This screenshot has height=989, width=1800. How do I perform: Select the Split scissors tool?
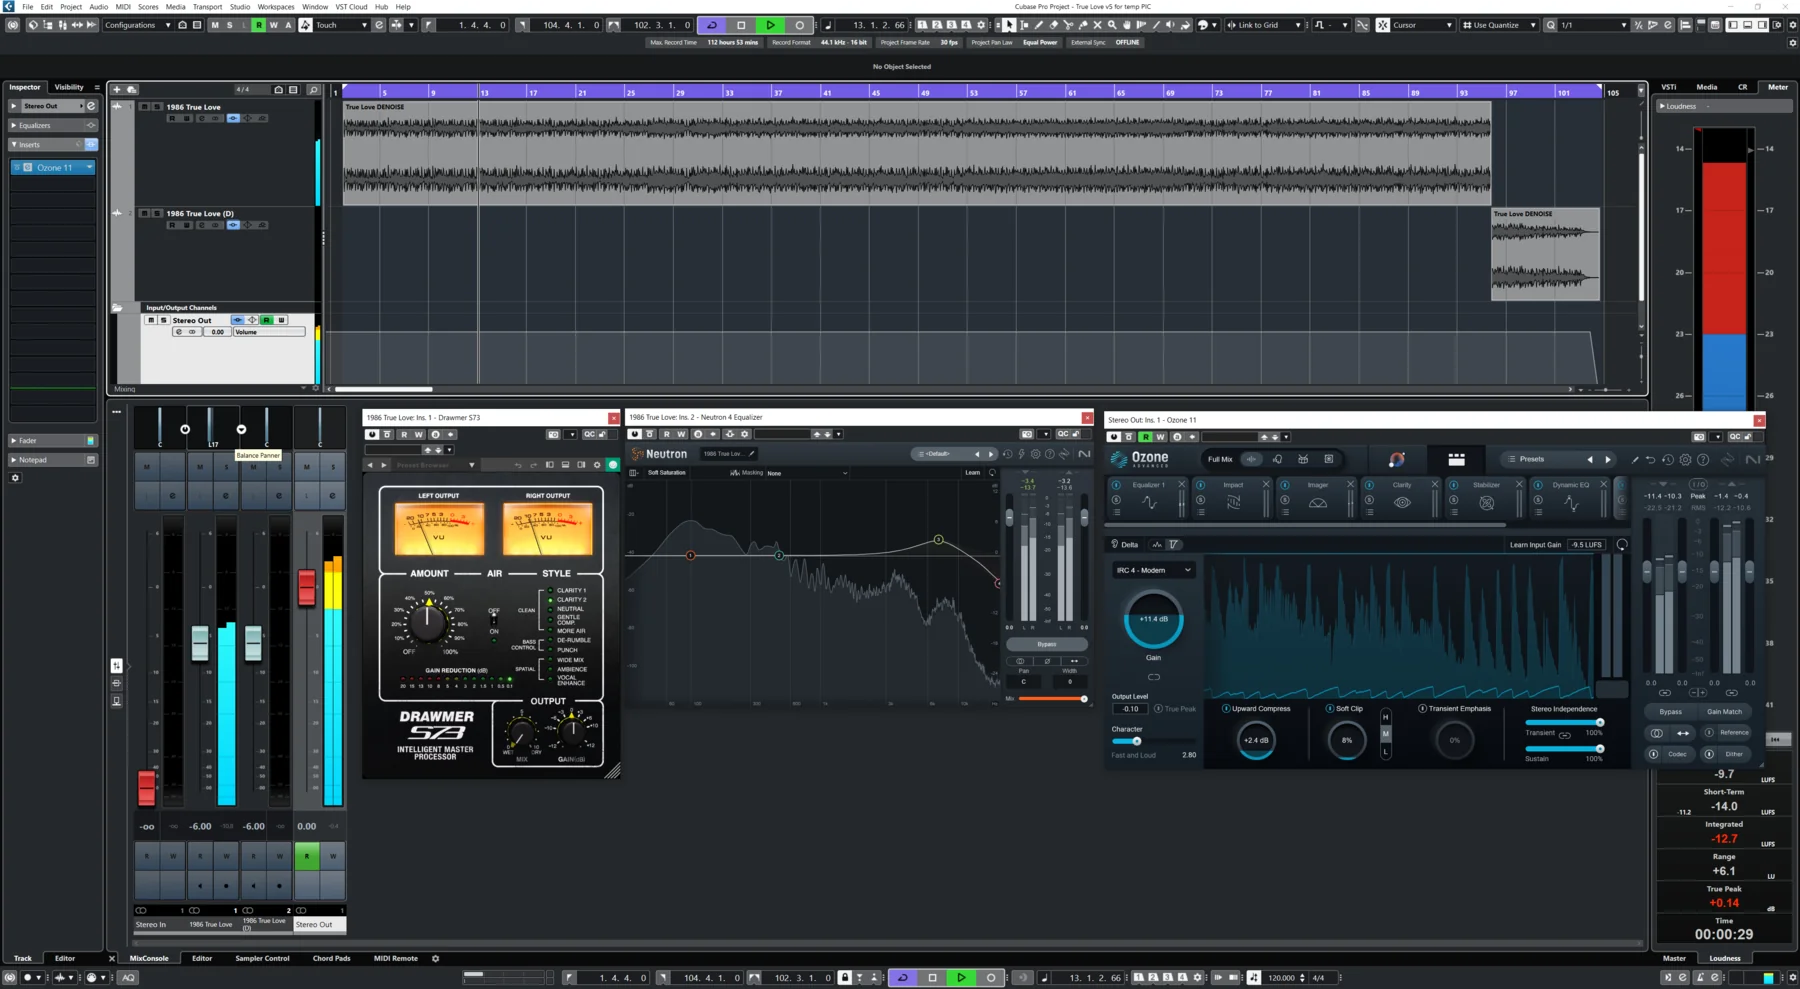(x=1068, y=25)
